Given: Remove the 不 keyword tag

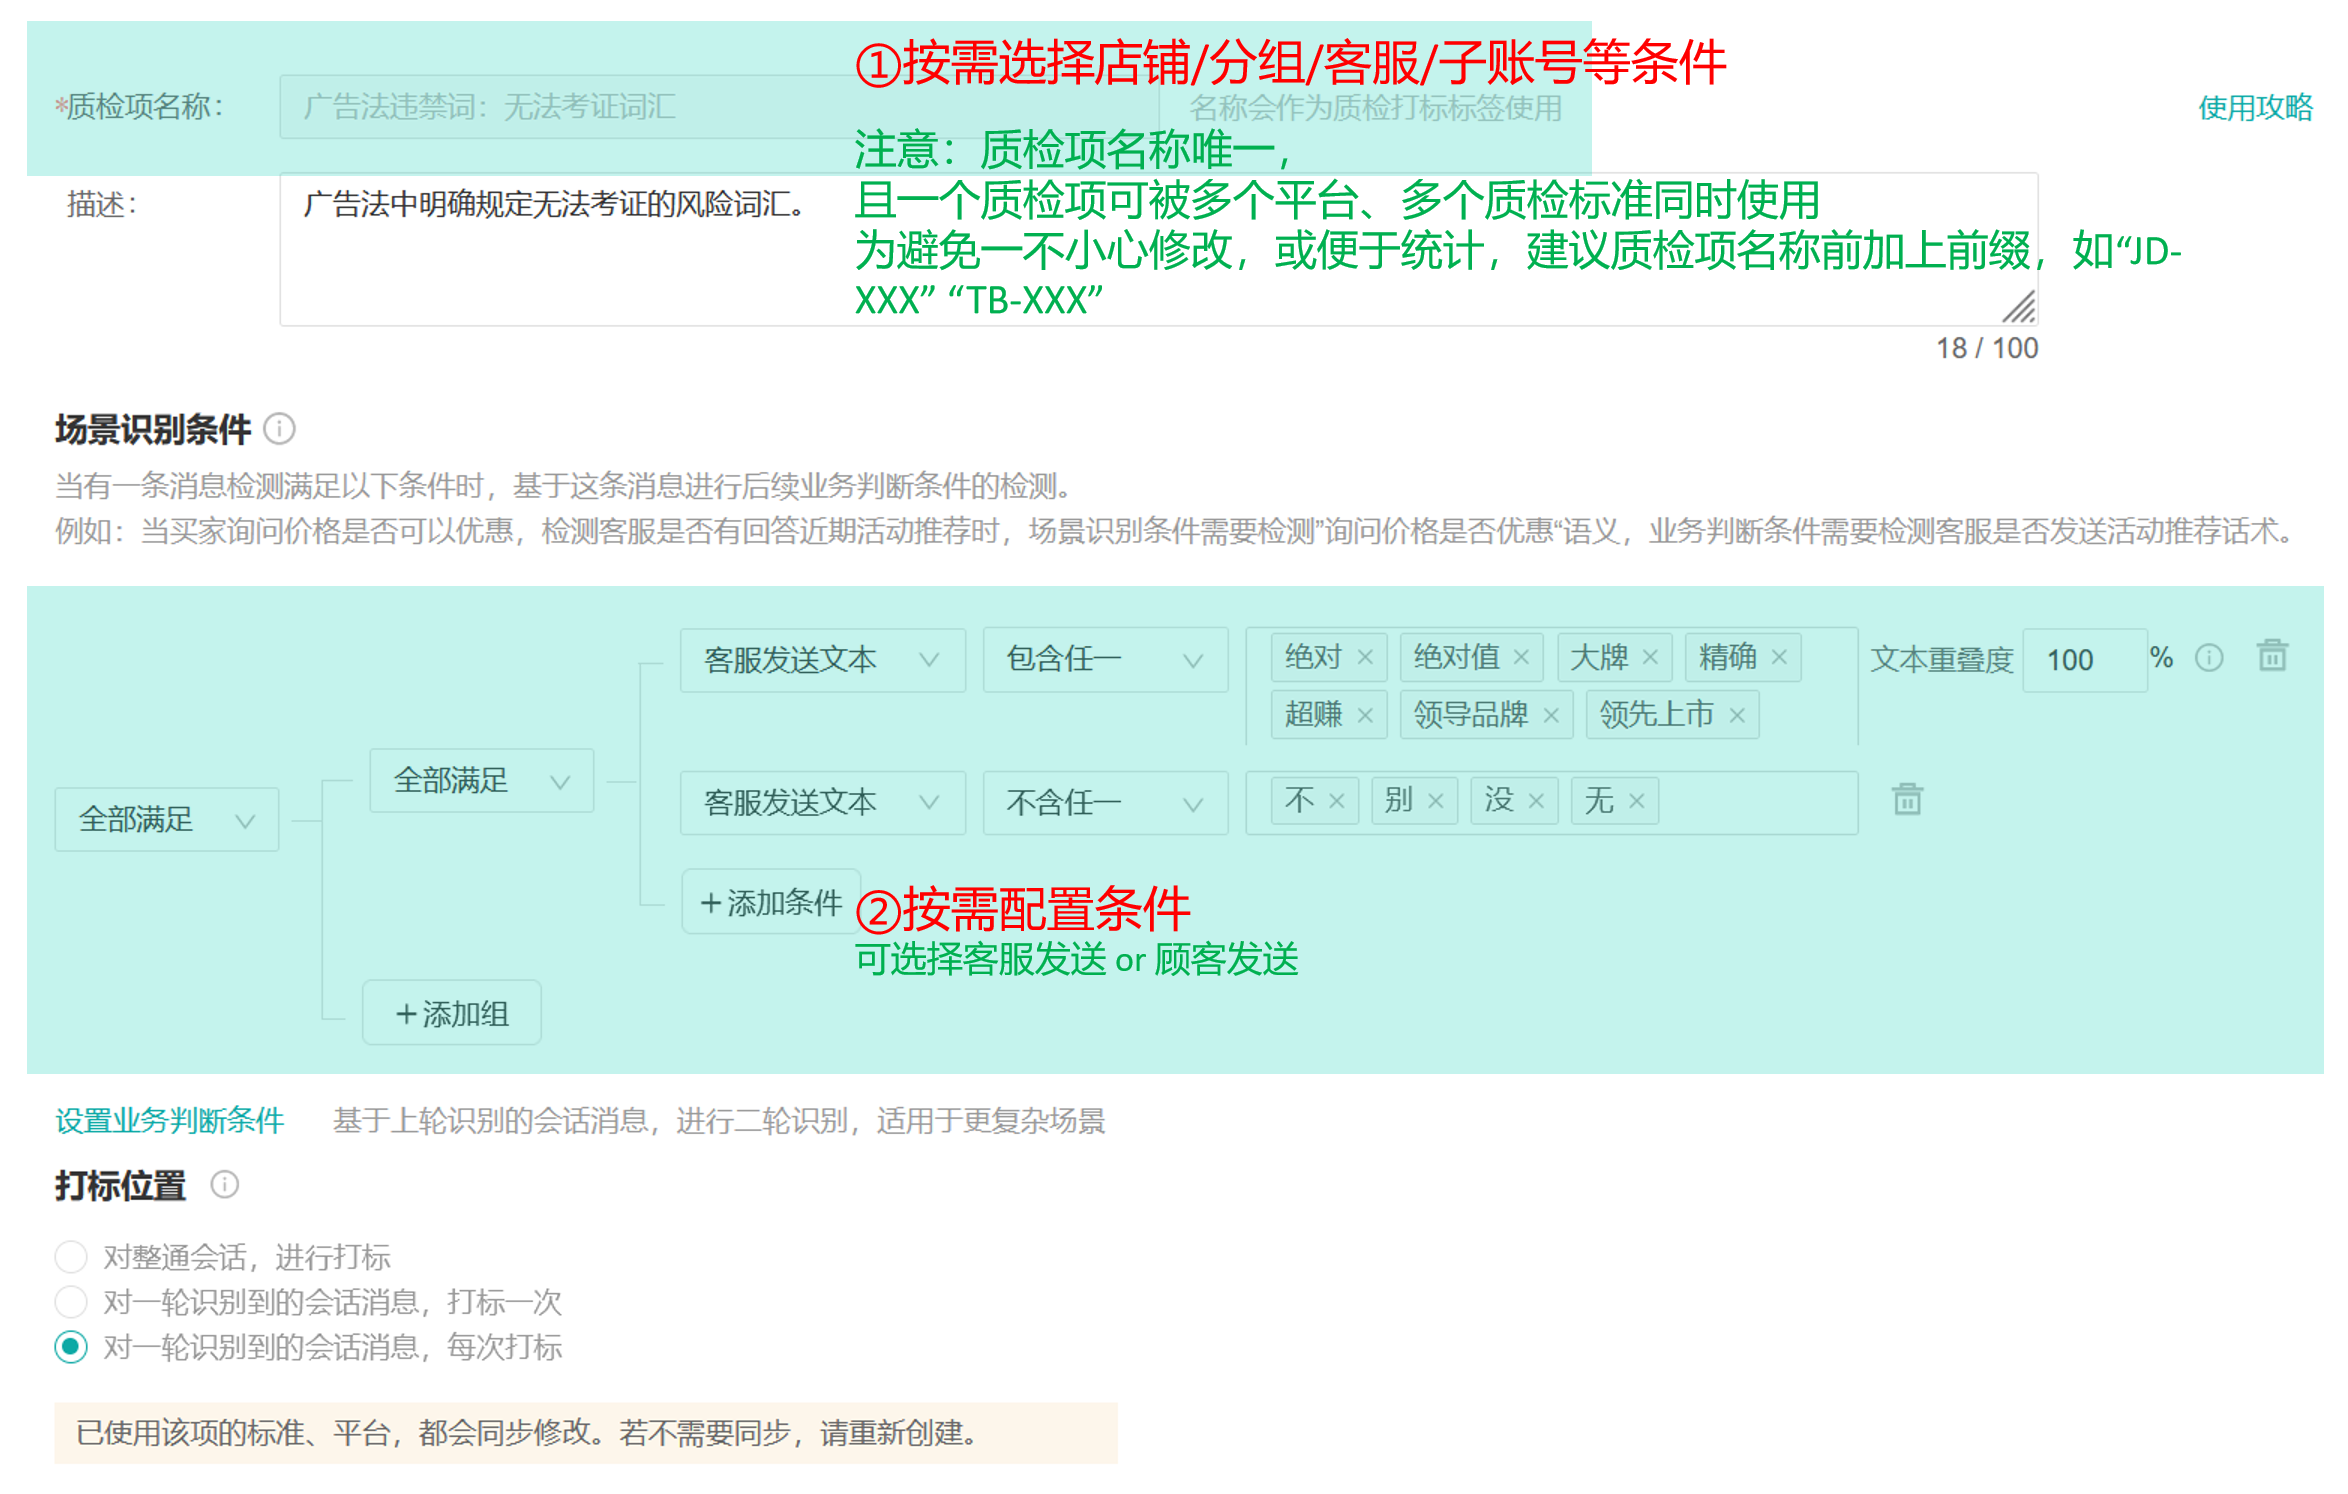Looking at the screenshot, I should (1336, 801).
